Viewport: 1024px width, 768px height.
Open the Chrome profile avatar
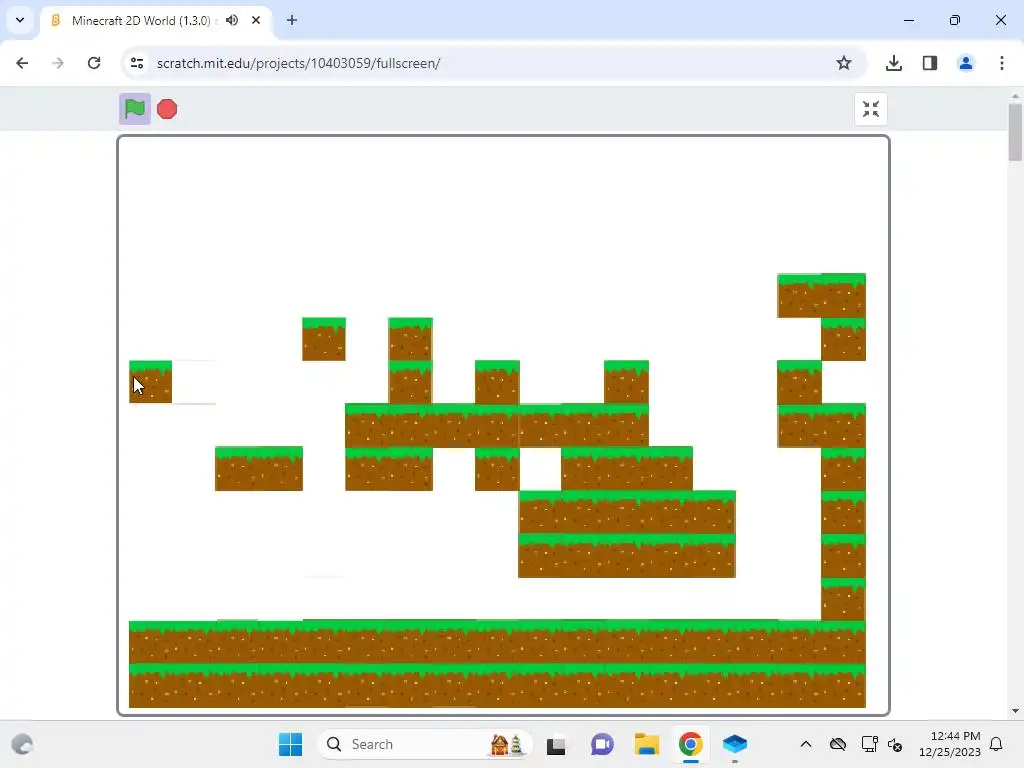[966, 63]
